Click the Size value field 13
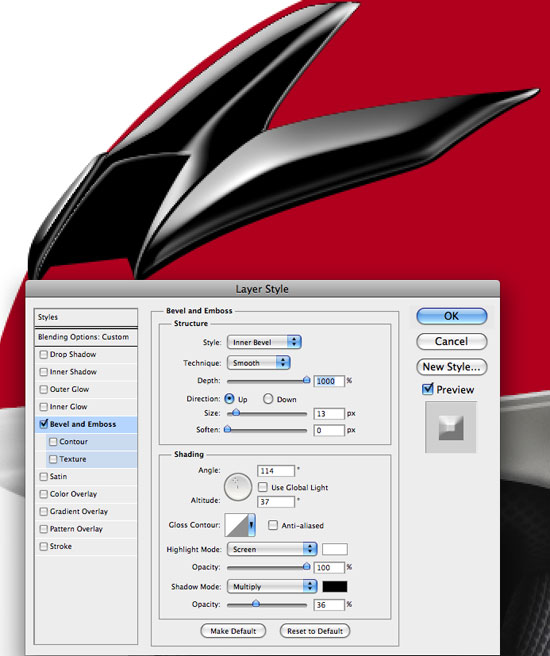Image resolution: width=550 pixels, height=656 pixels. click(329, 414)
